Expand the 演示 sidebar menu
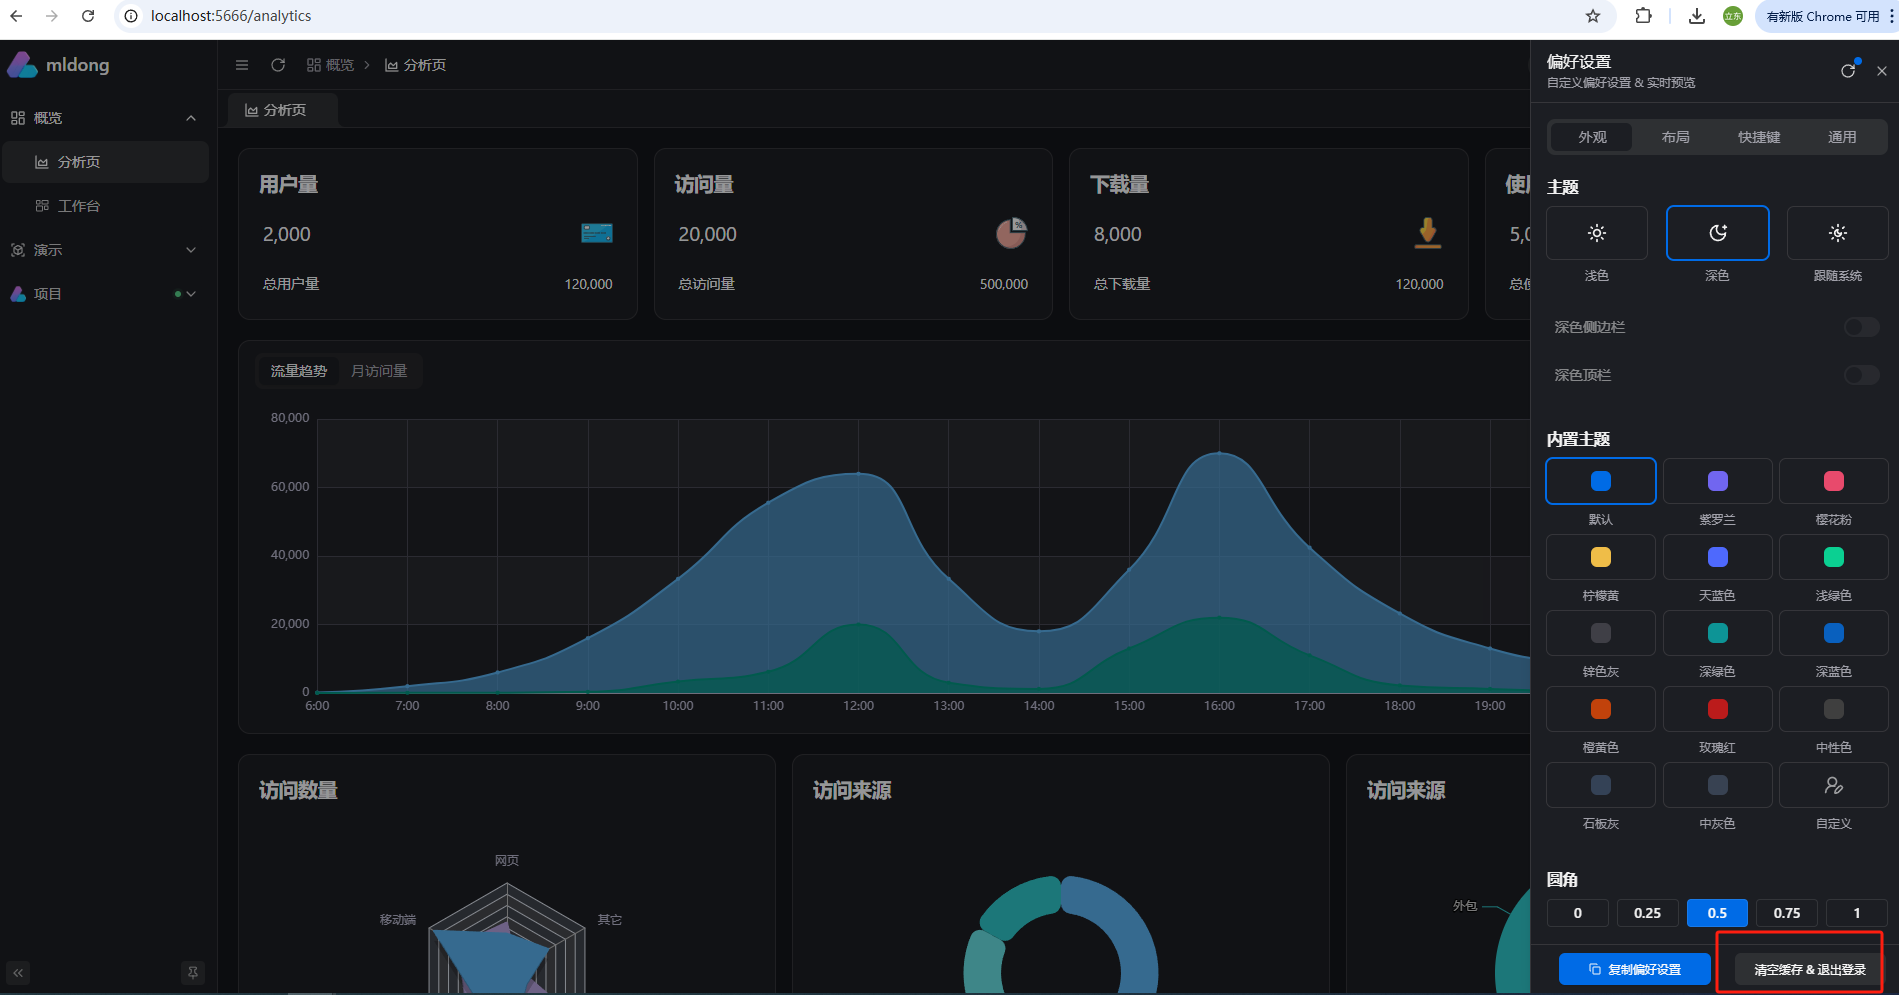 pyautogui.click(x=105, y=250)
